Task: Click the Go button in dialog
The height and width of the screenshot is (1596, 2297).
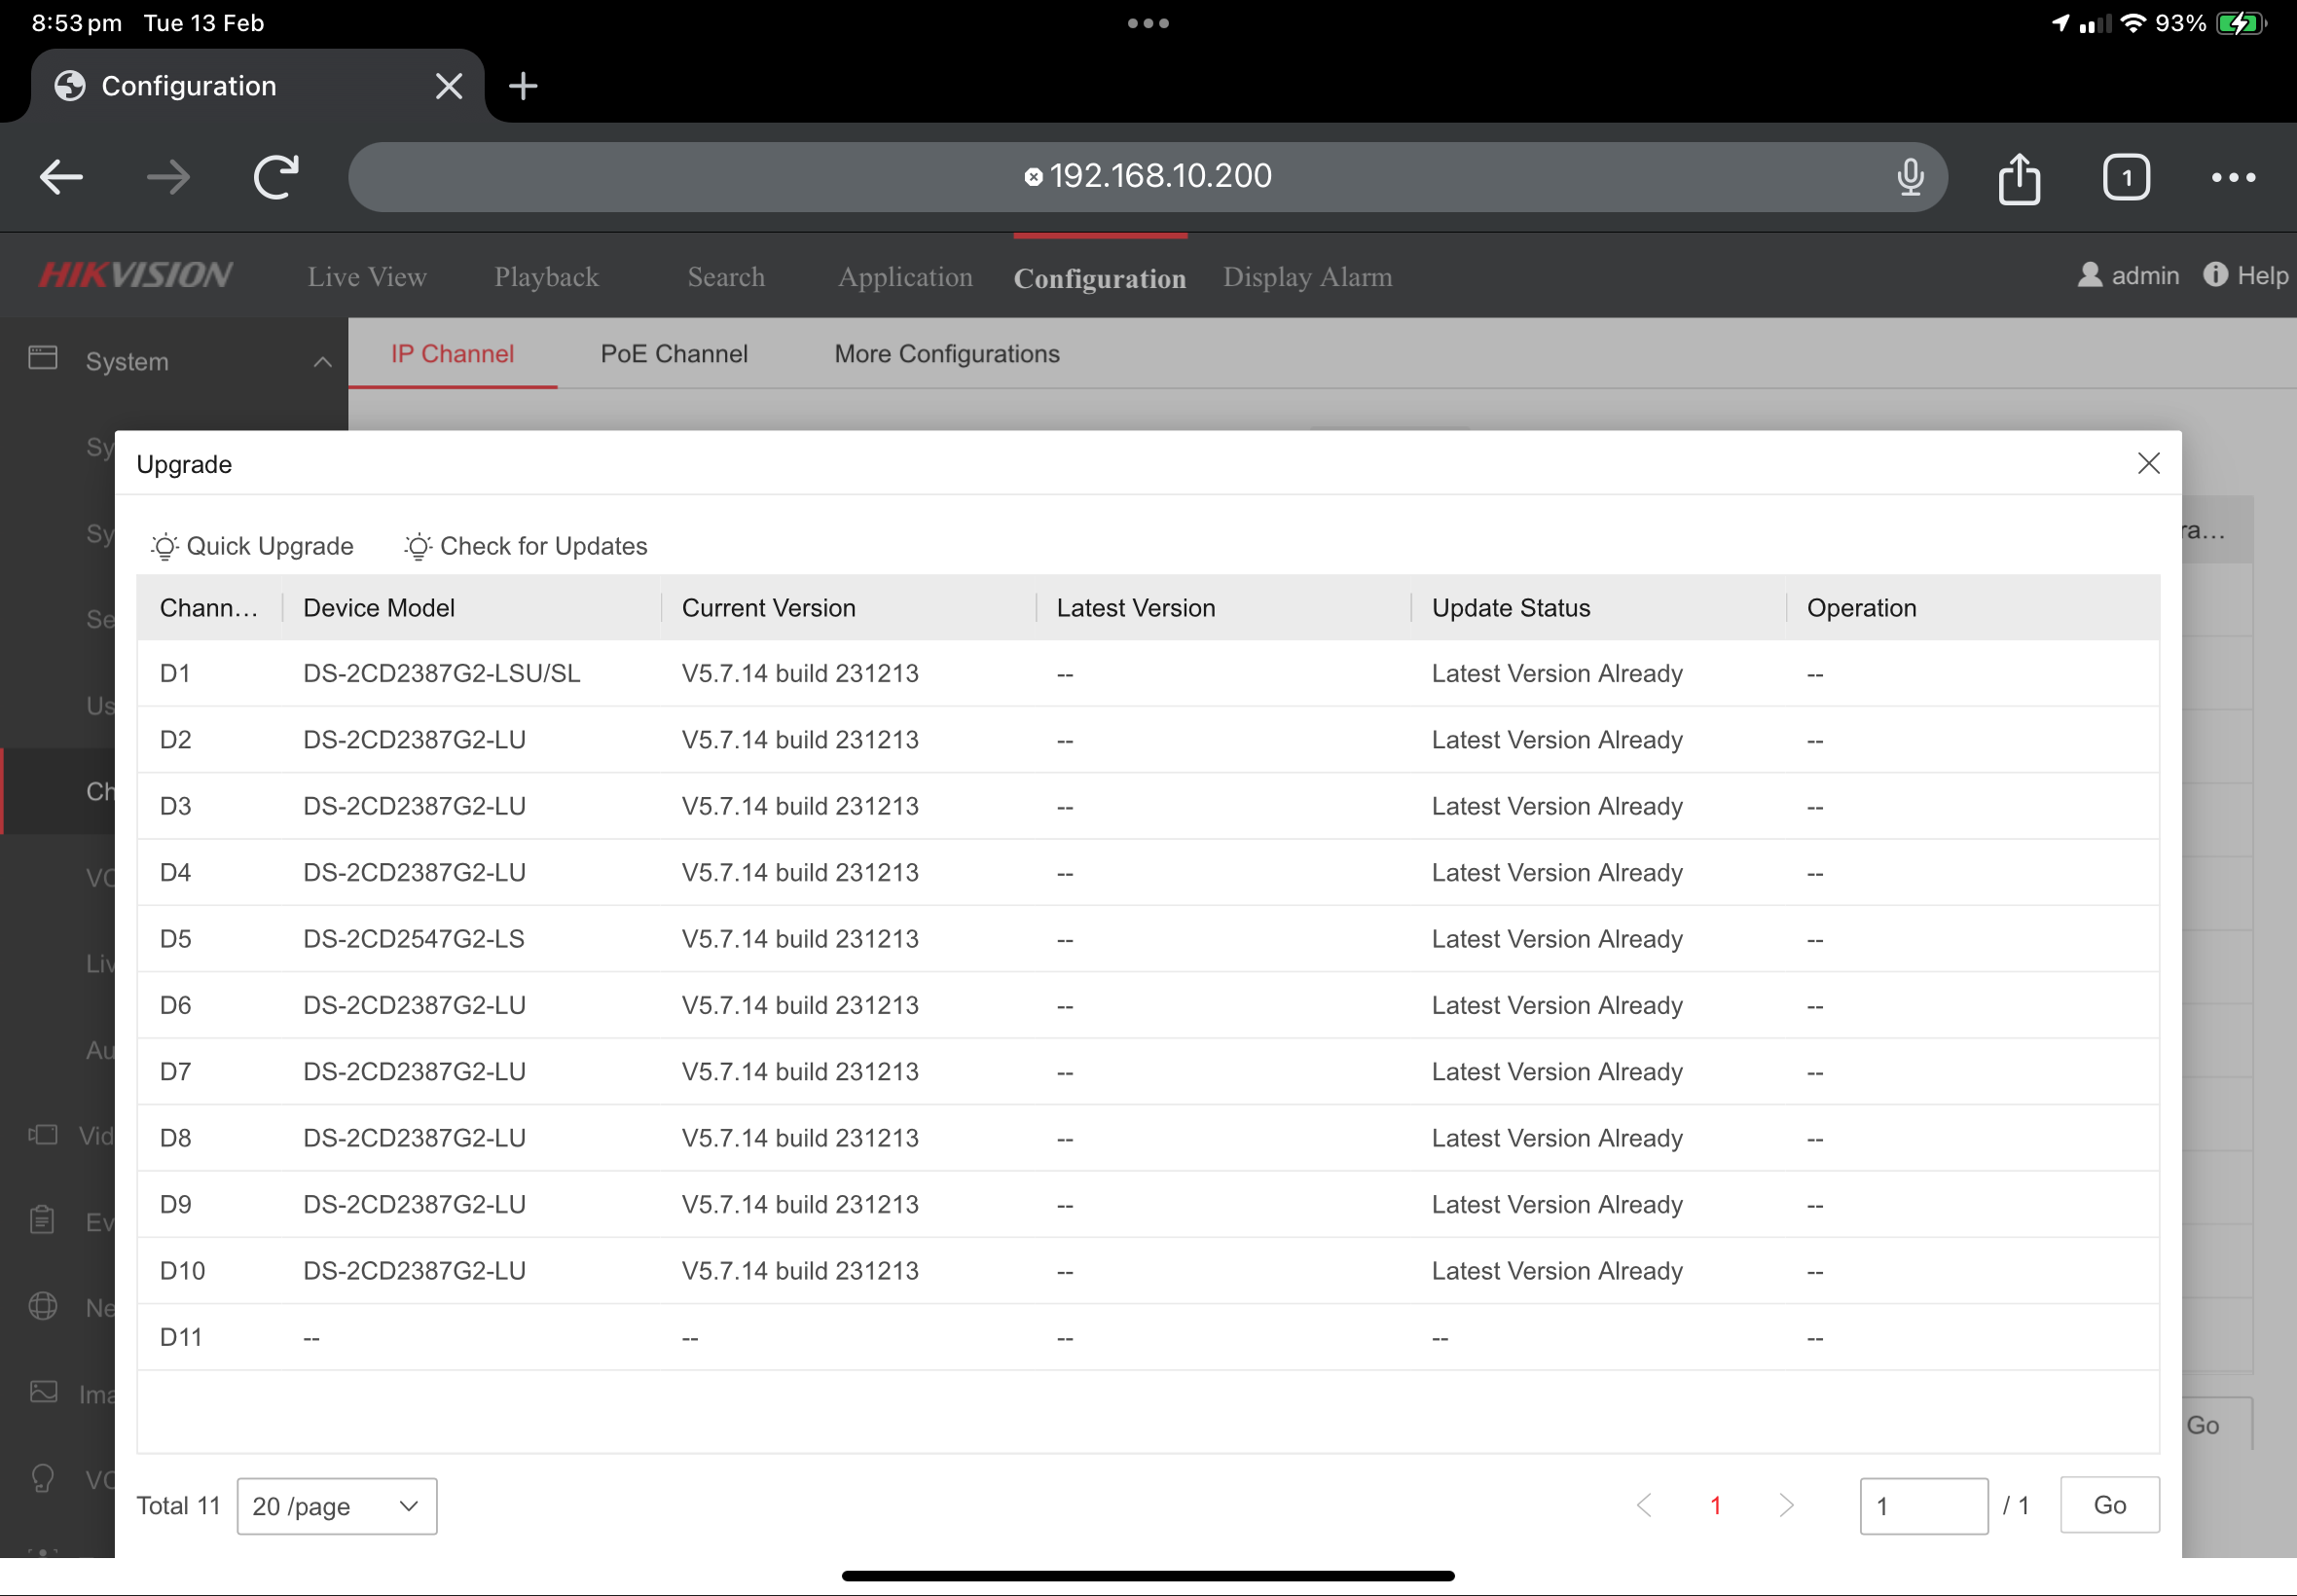Action: [x=2109, y=1505]
